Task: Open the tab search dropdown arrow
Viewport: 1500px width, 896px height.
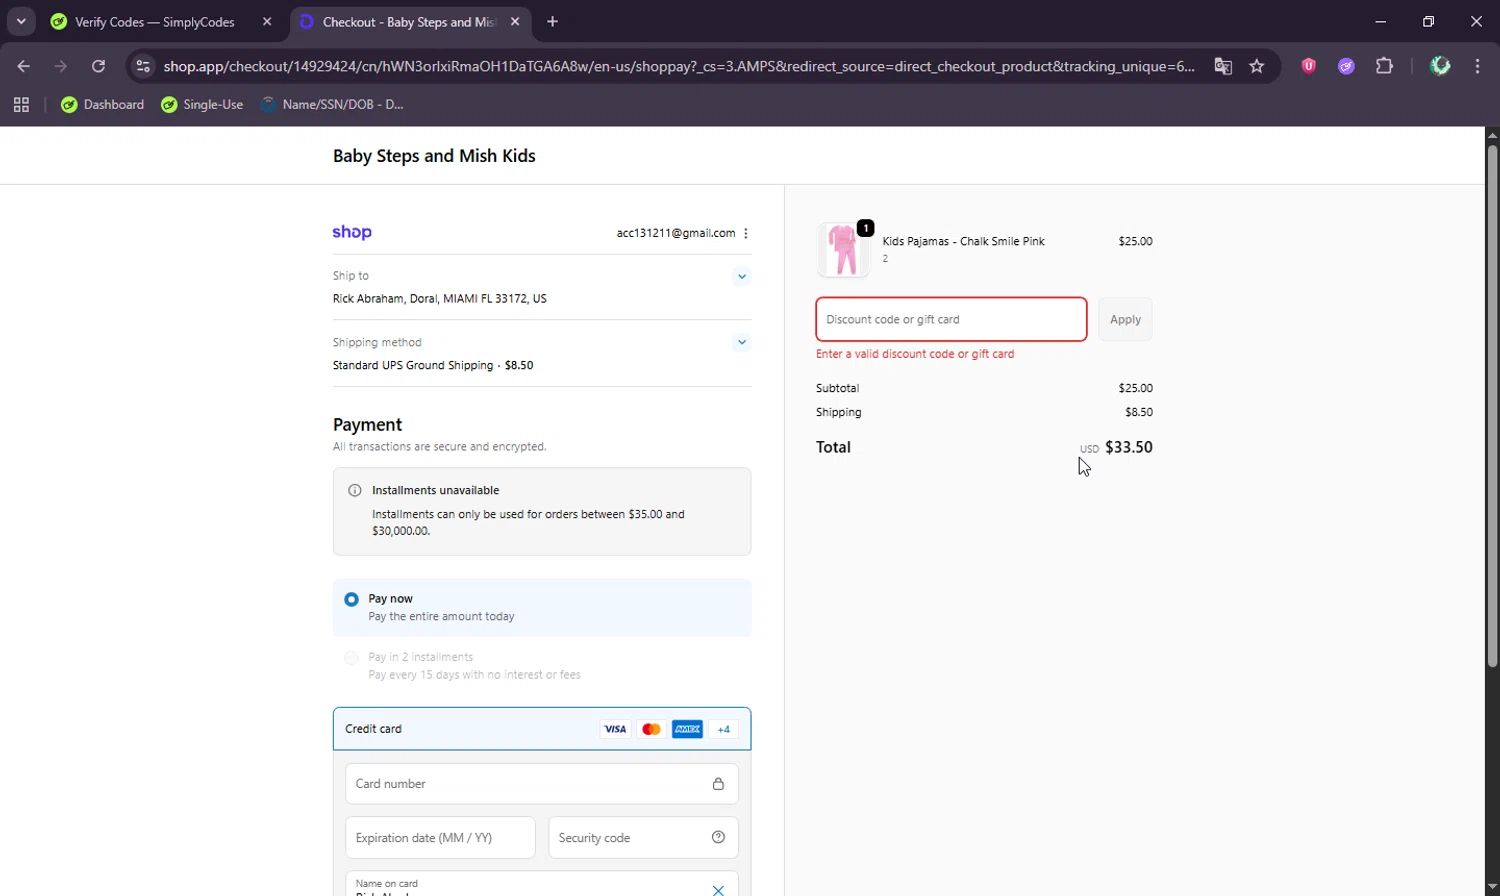Action: click(x=21, y=21)
